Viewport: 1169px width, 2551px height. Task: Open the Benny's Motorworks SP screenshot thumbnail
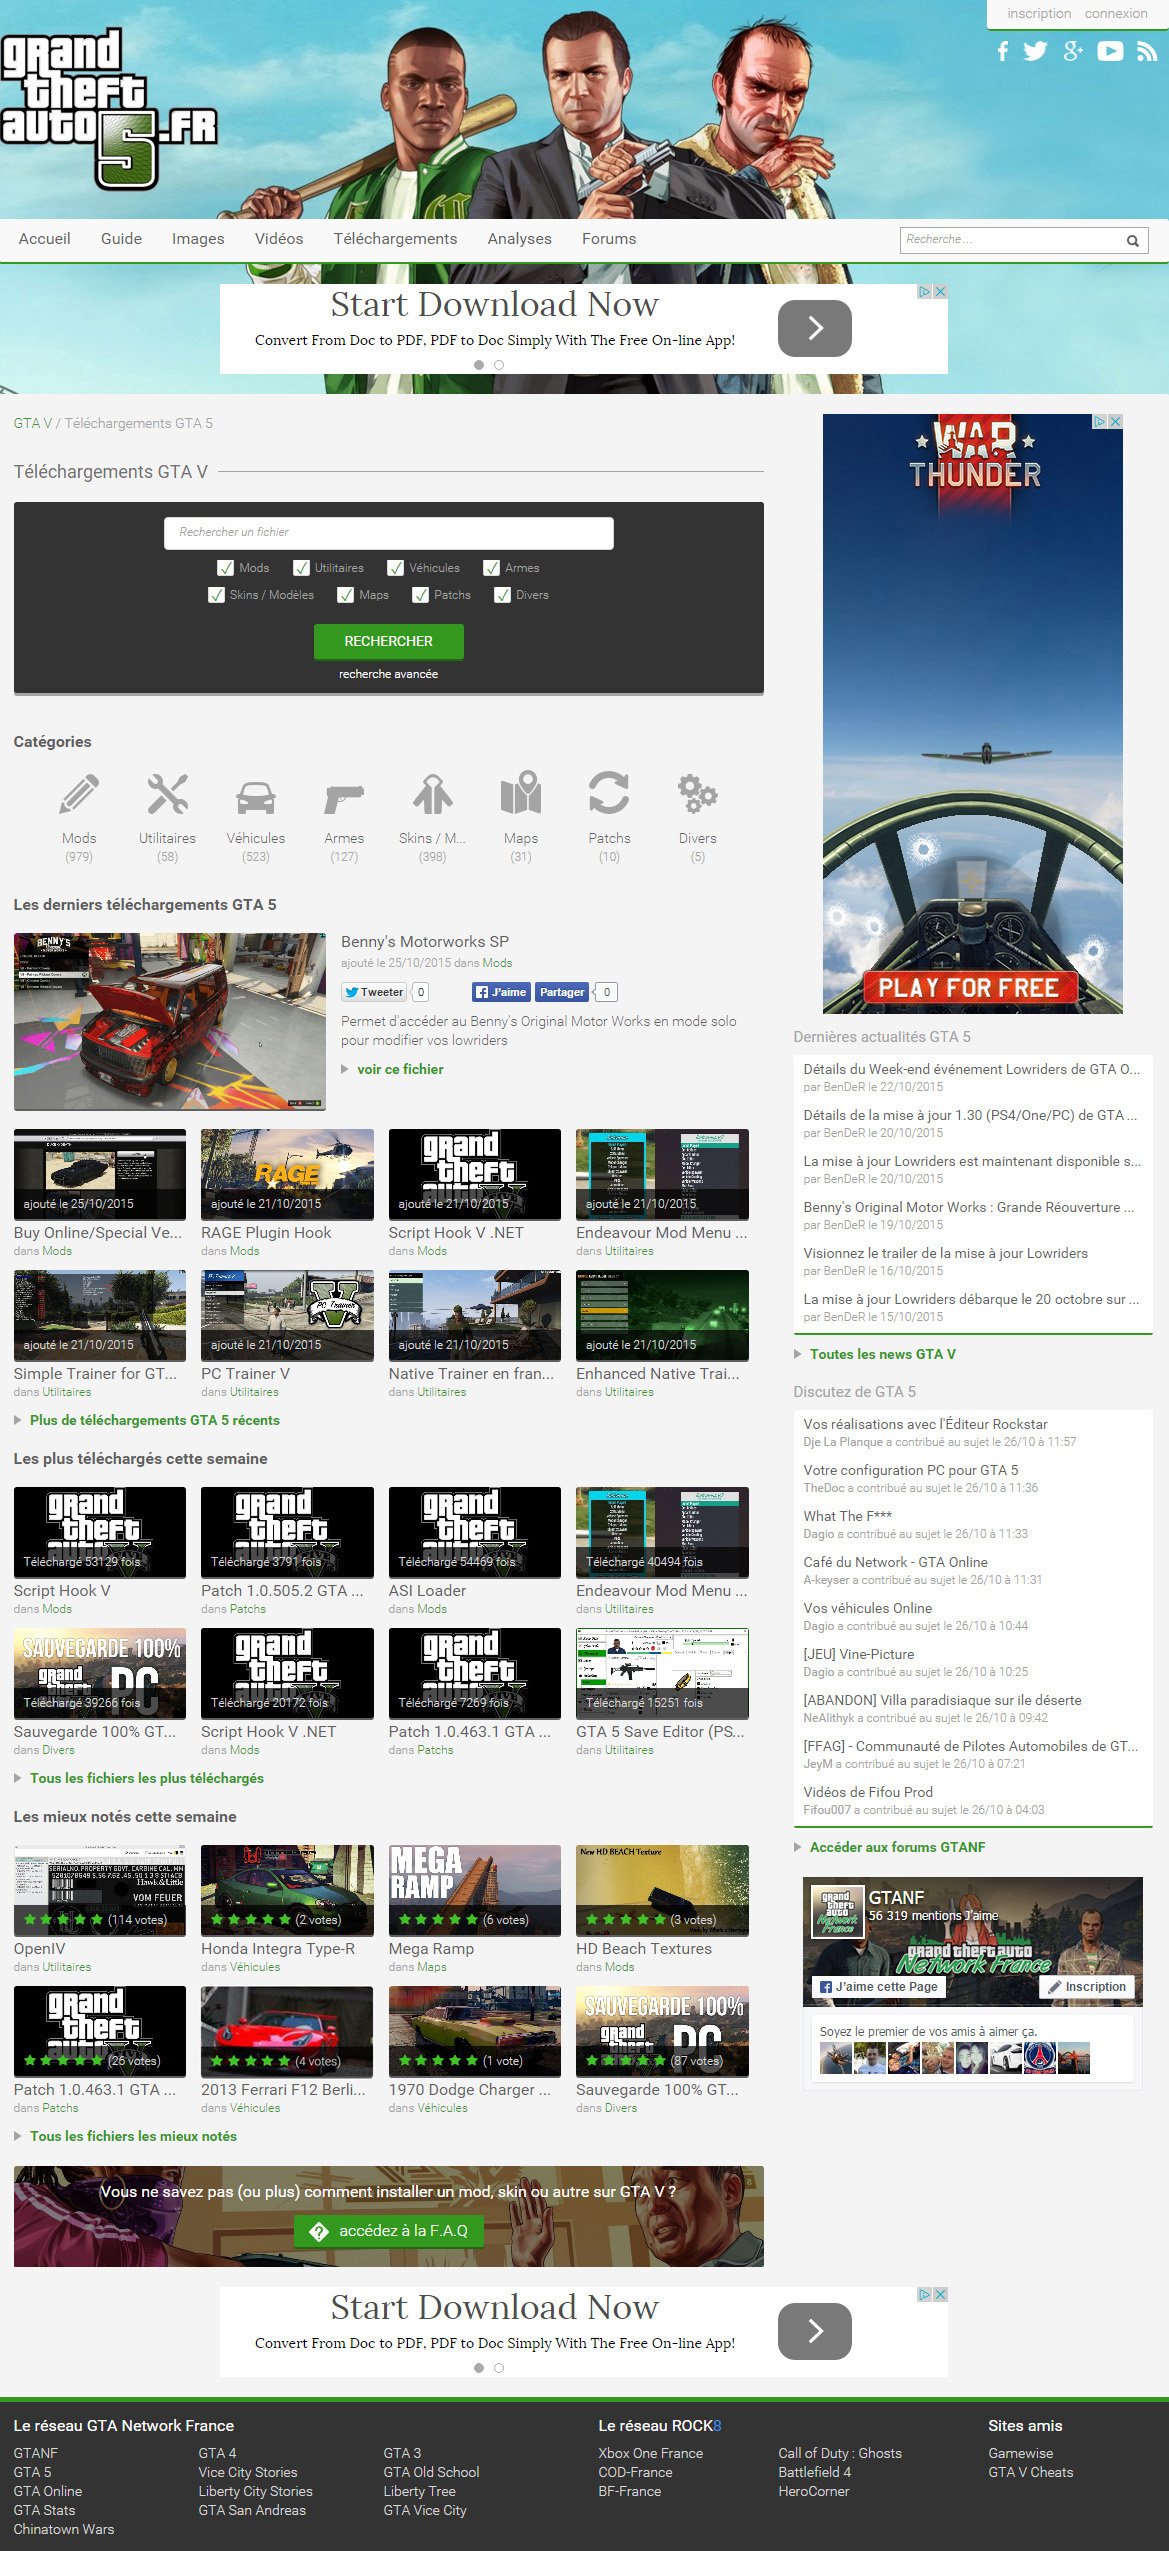tap(170, 1022)
